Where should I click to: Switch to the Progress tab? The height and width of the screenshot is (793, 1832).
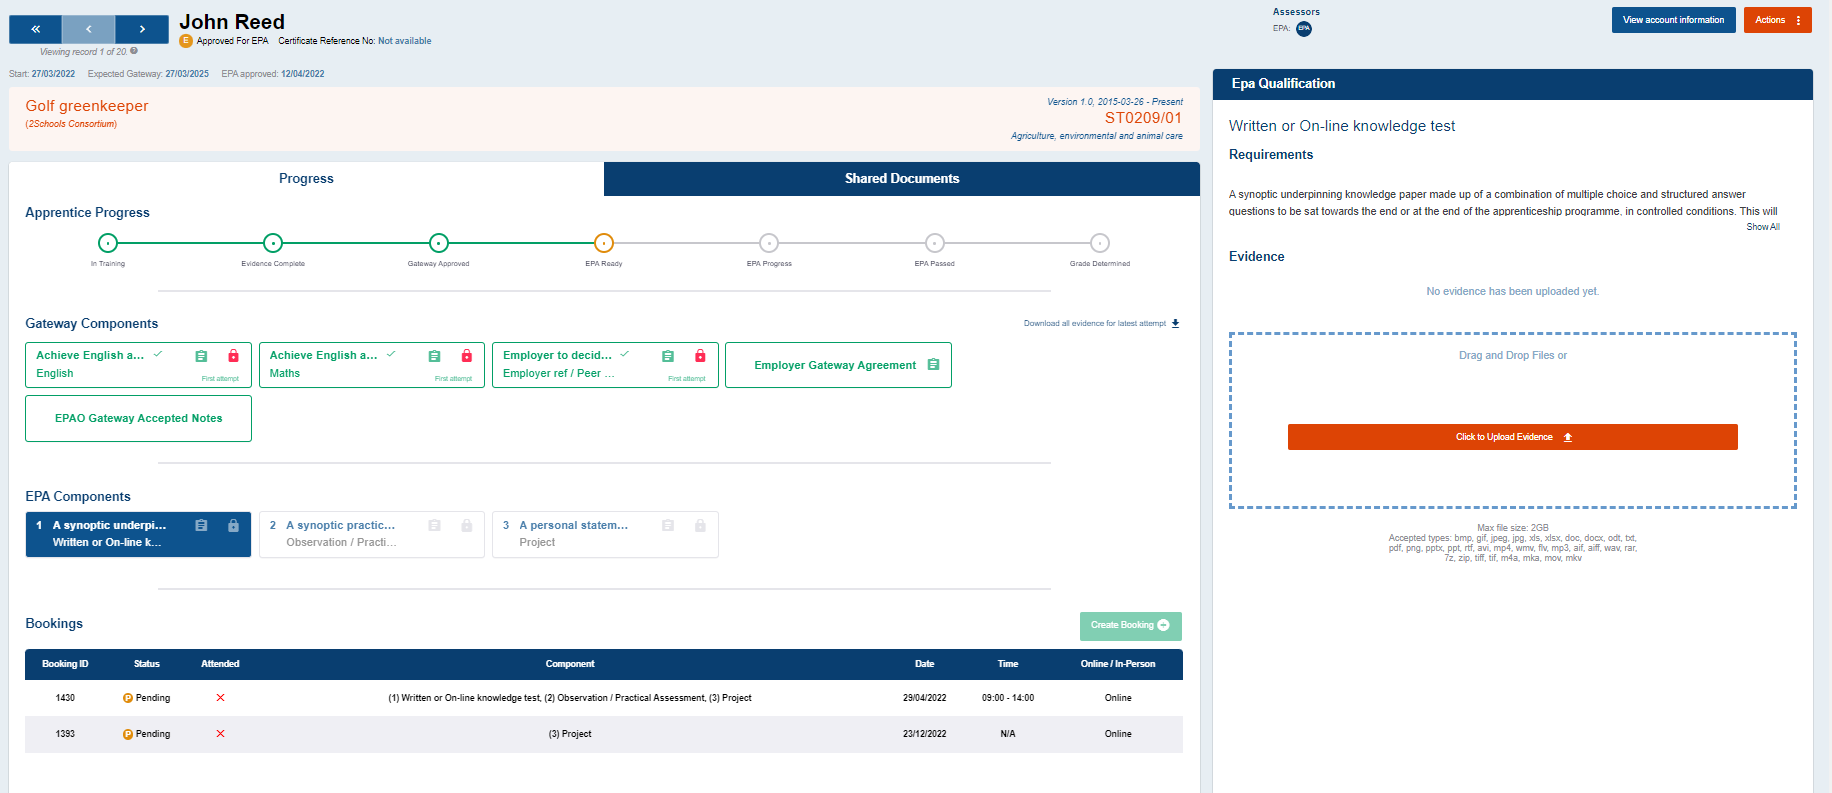click(x=306, y=179)
